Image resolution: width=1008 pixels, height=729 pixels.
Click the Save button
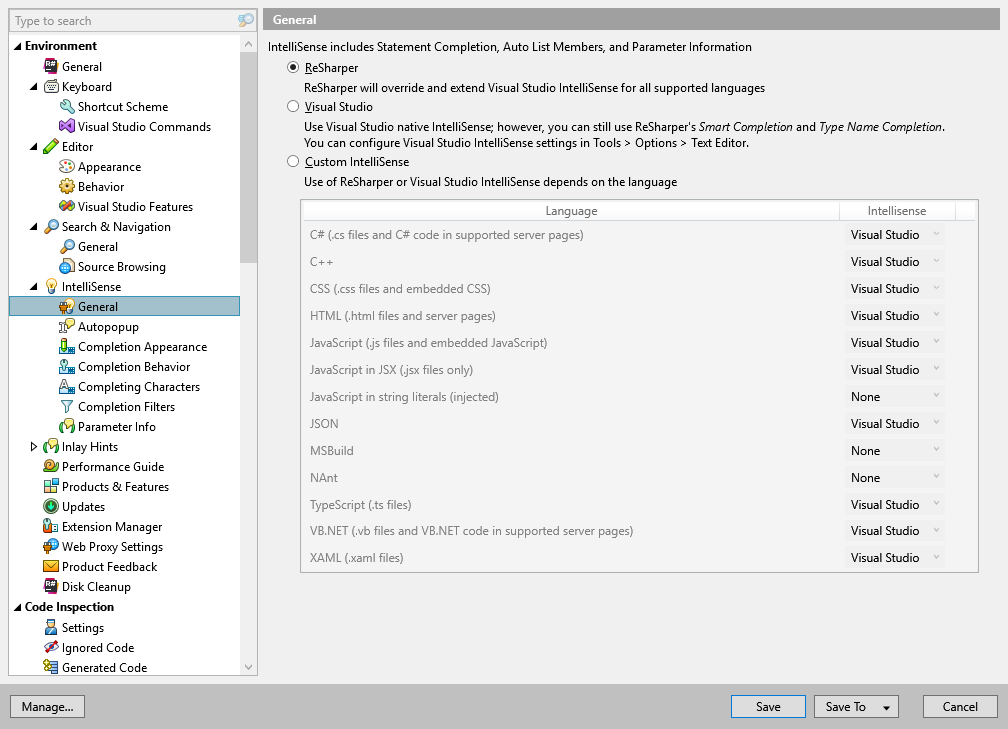[768, 707]
